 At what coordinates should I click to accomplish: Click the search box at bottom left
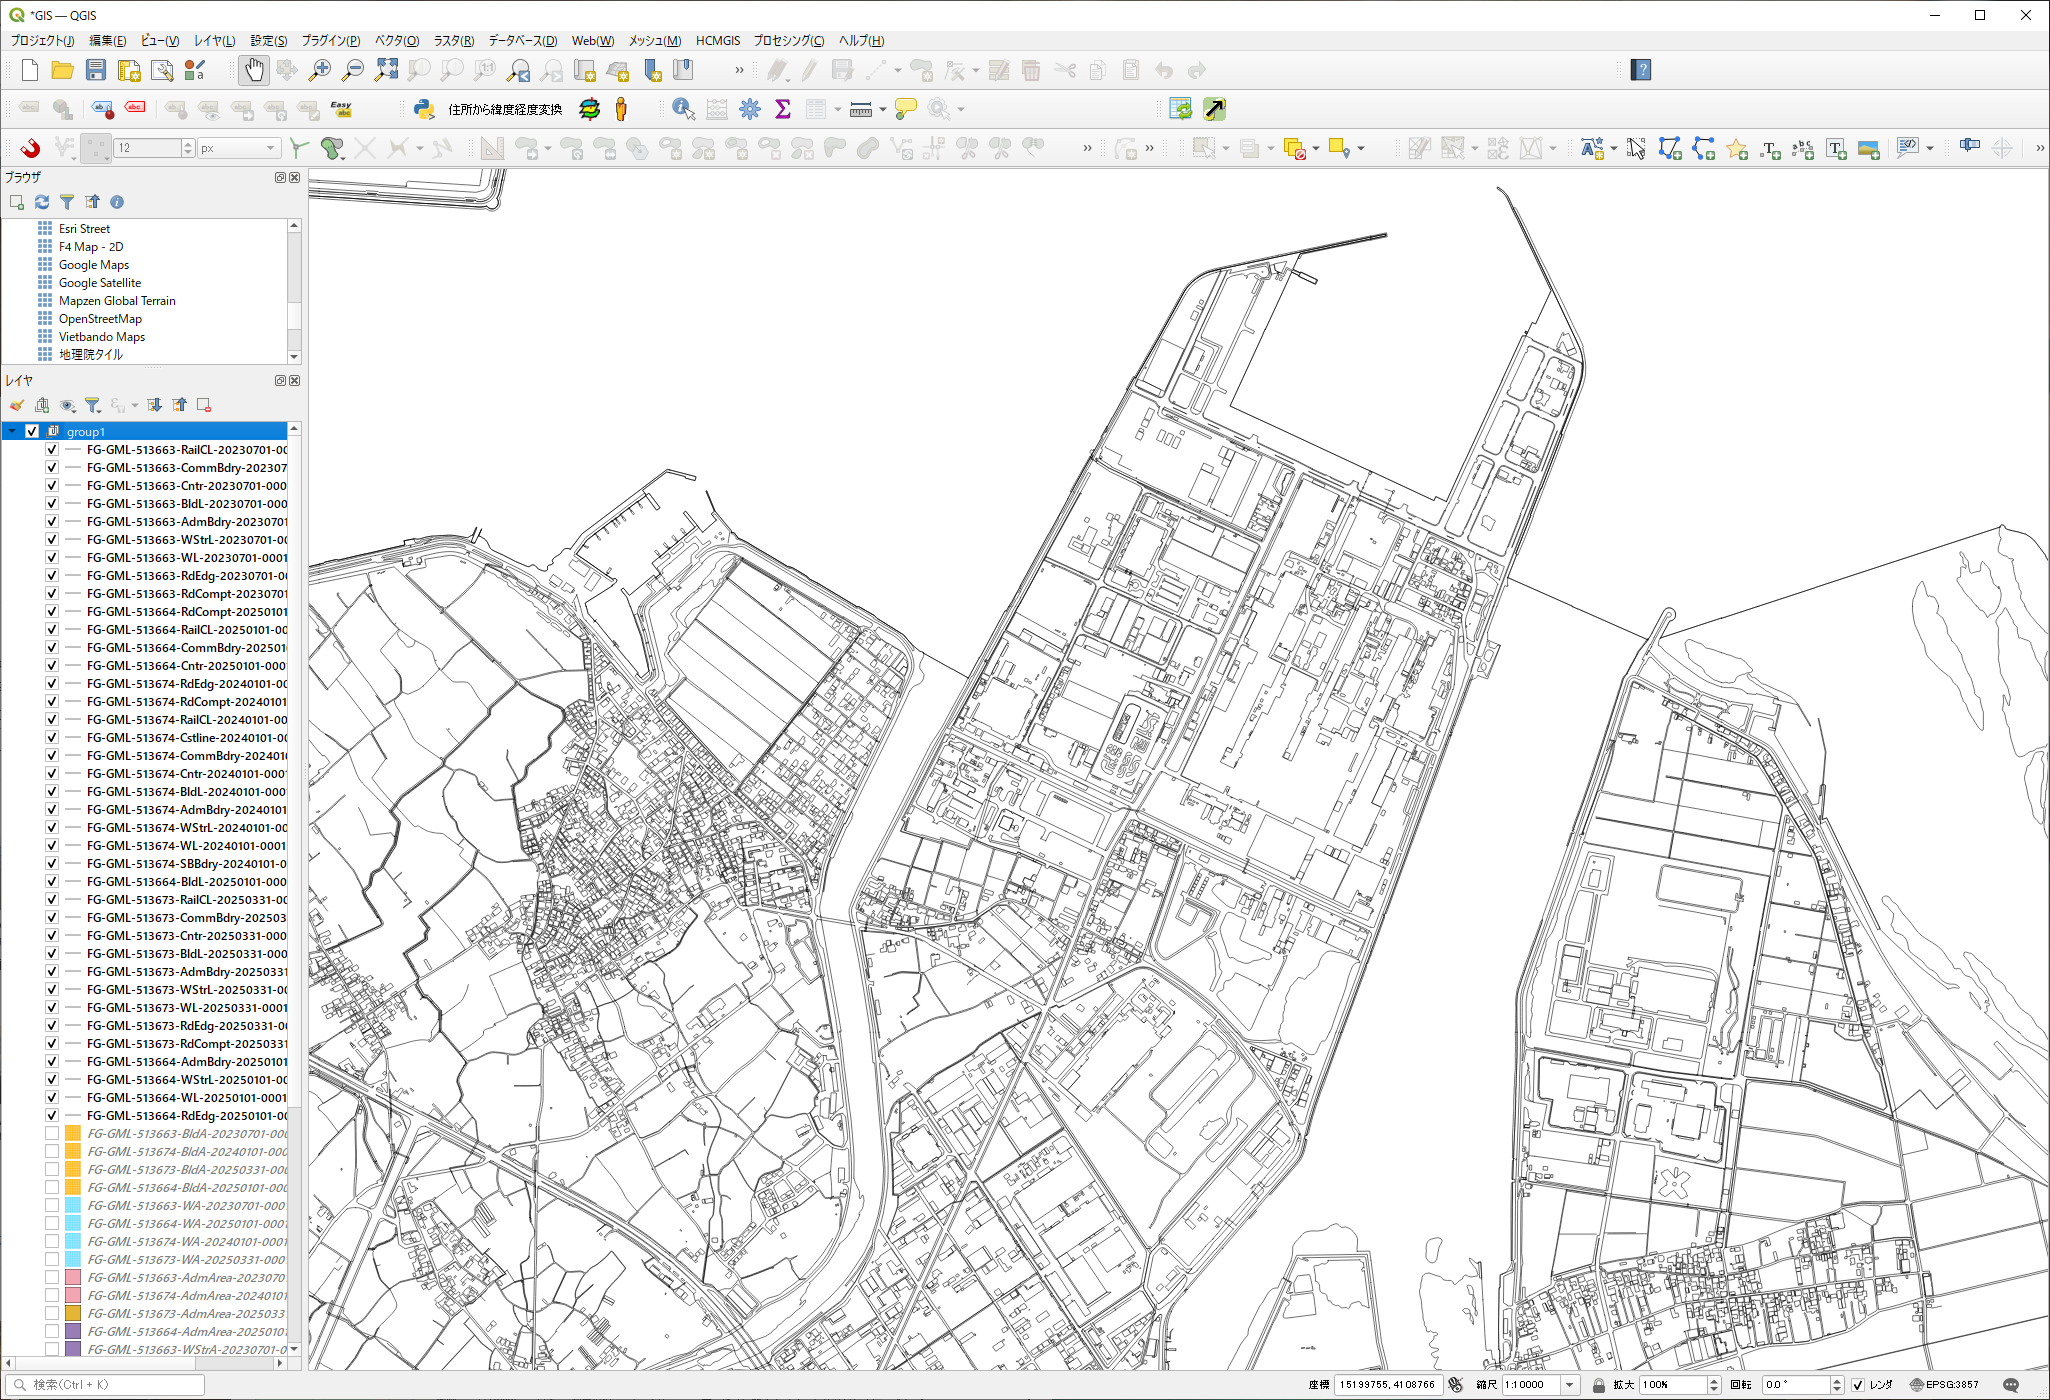[x=105, y=1385]
